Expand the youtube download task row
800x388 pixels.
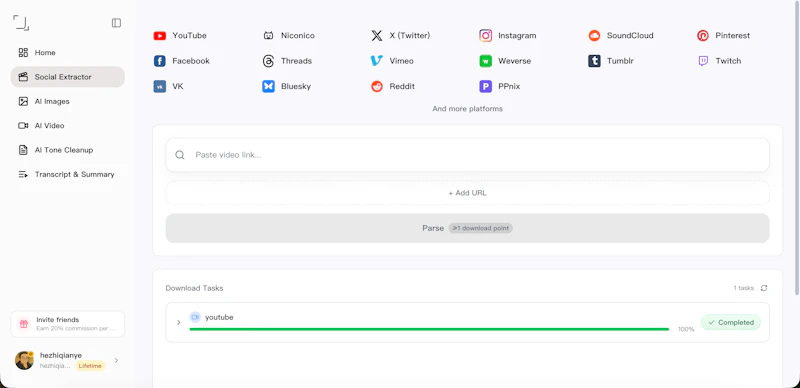179,323
